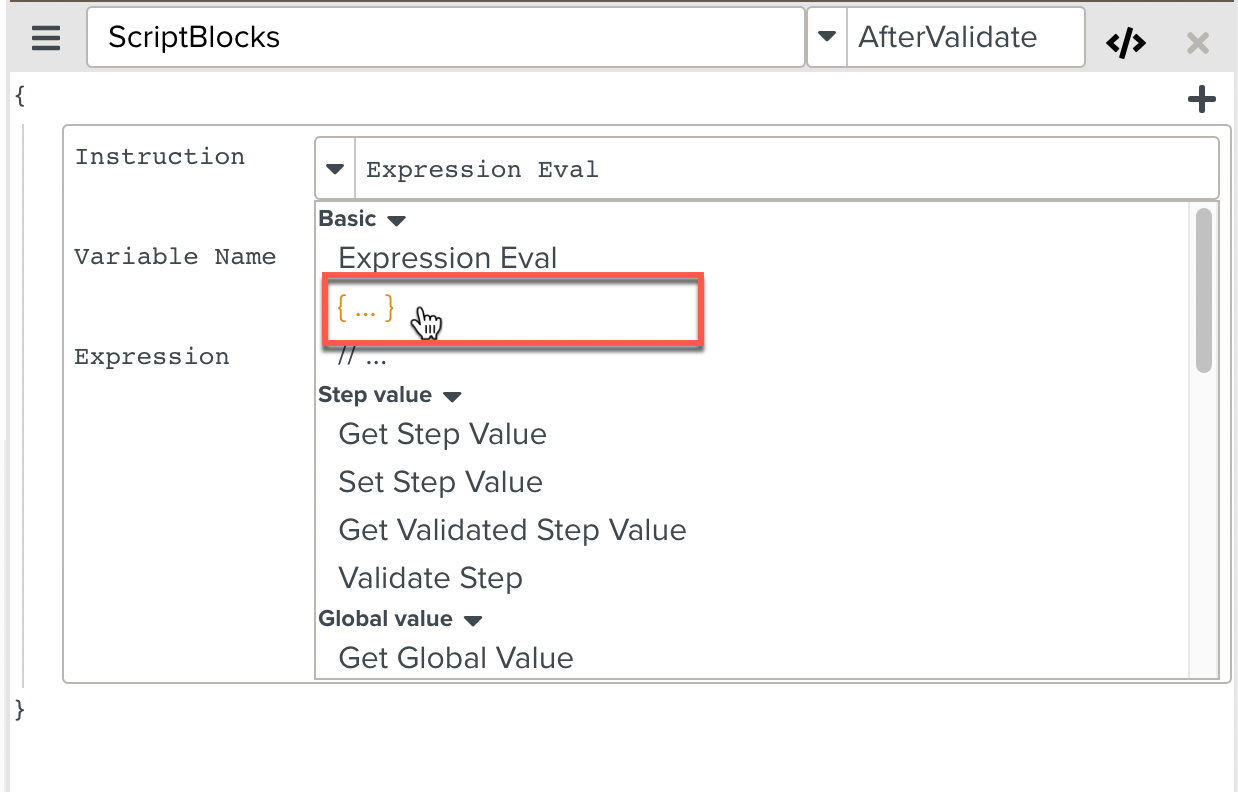Image resolution: width=1238 pixels, height=792 pixels.
Task: Pick Set Step Value instruction
Action: (x=440, y=482)
